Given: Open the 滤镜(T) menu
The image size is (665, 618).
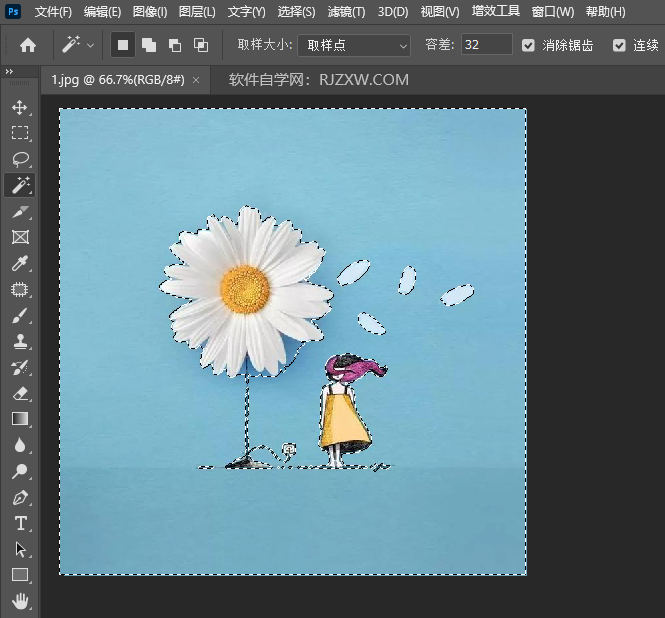Looking at the screenshot, I should pos(346,12).
